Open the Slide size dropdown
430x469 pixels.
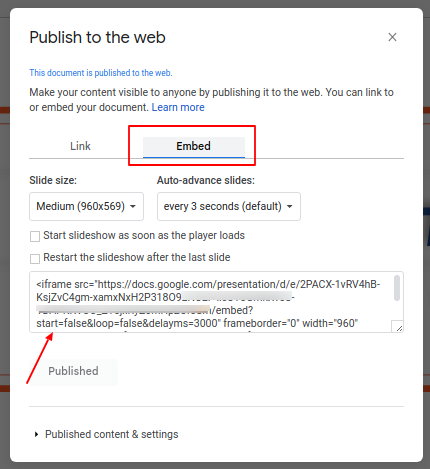tap(86, 206)
